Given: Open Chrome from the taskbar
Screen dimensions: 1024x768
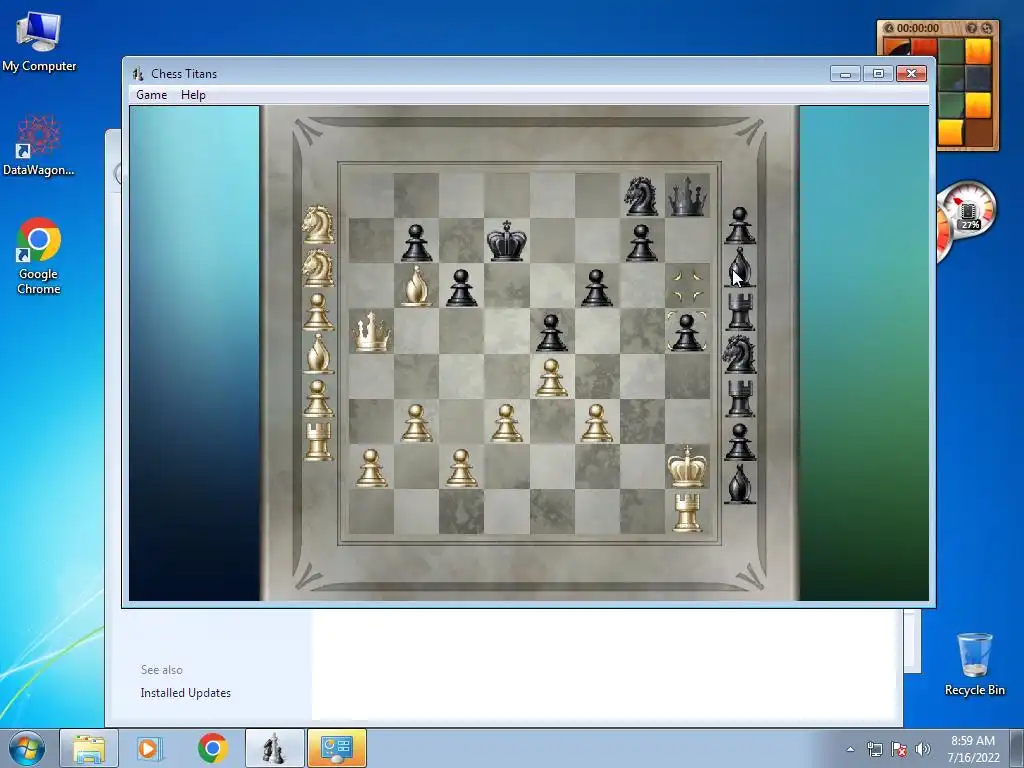Looking at the screenshot, I should 212,748.
